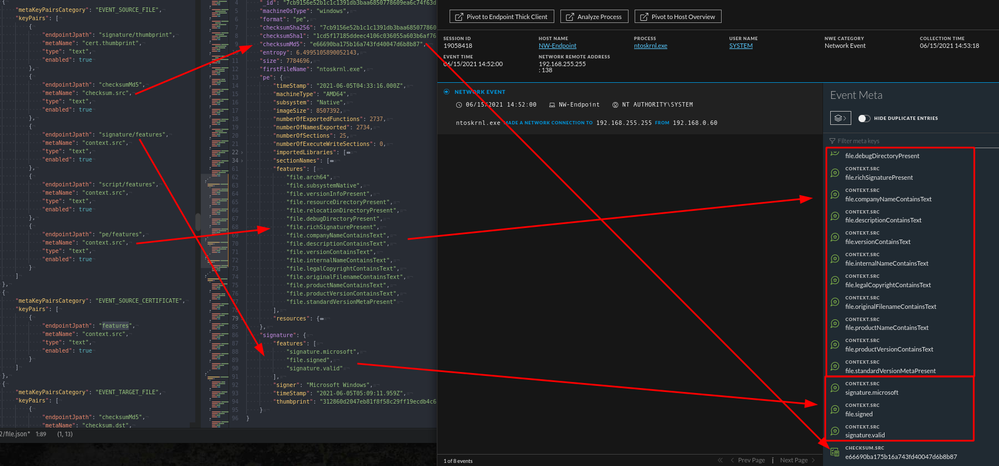
Task: Click icon beside file.richSignaturePresent meta
Action: (835, 173)
